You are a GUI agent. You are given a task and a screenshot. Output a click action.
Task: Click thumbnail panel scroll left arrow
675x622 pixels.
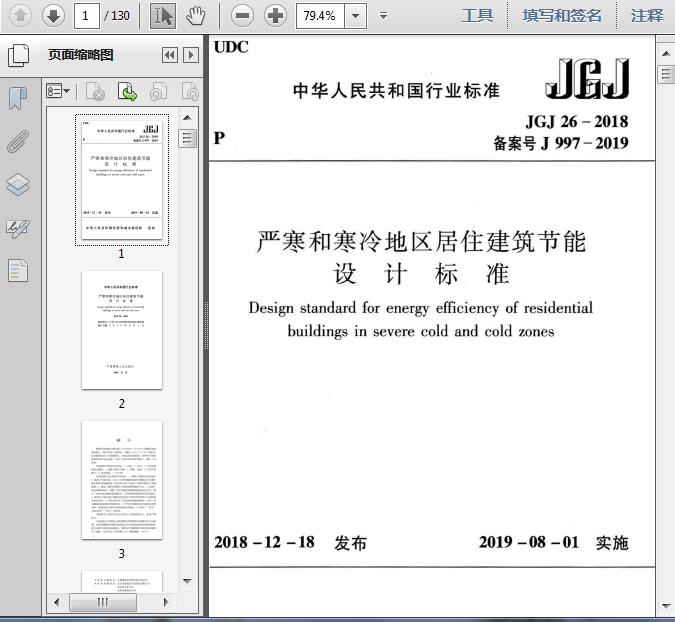tap(56, 602)
